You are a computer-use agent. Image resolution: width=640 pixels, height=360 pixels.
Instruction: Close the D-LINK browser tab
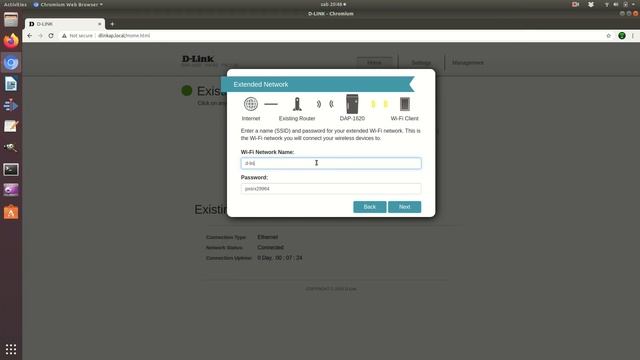click(x=100, y=24)
